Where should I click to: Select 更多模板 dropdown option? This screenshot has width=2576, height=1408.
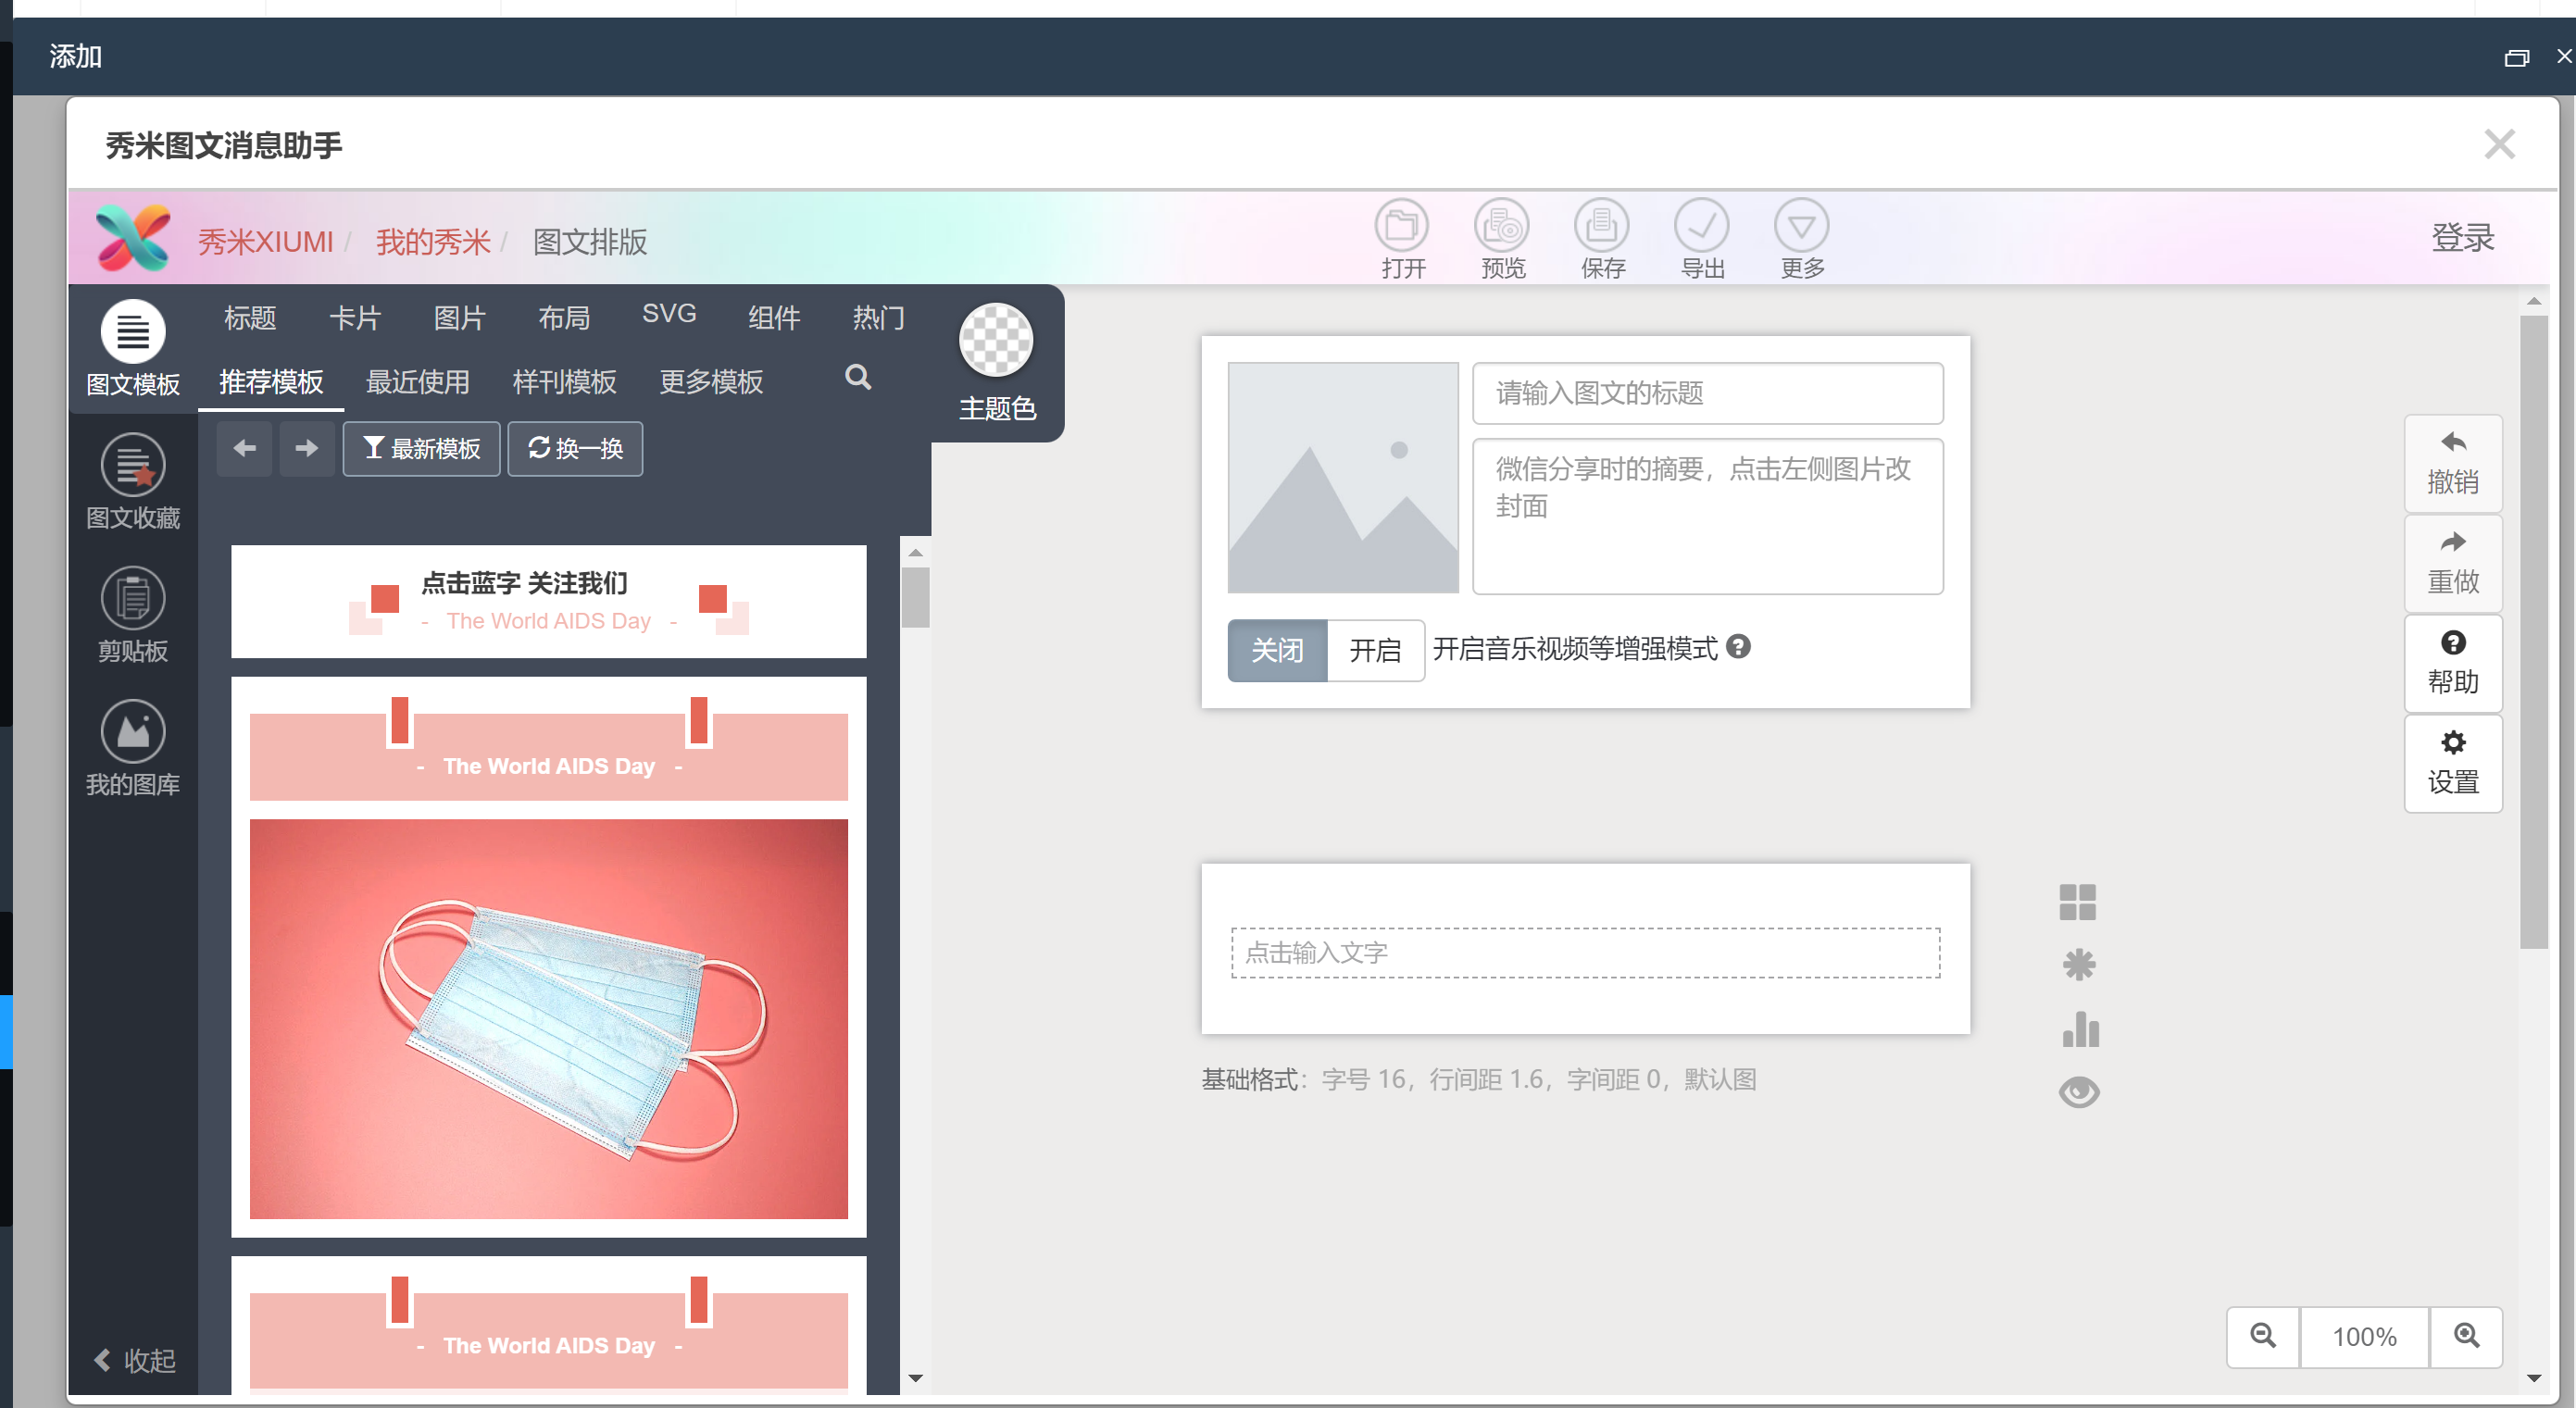tap(711, 380)
